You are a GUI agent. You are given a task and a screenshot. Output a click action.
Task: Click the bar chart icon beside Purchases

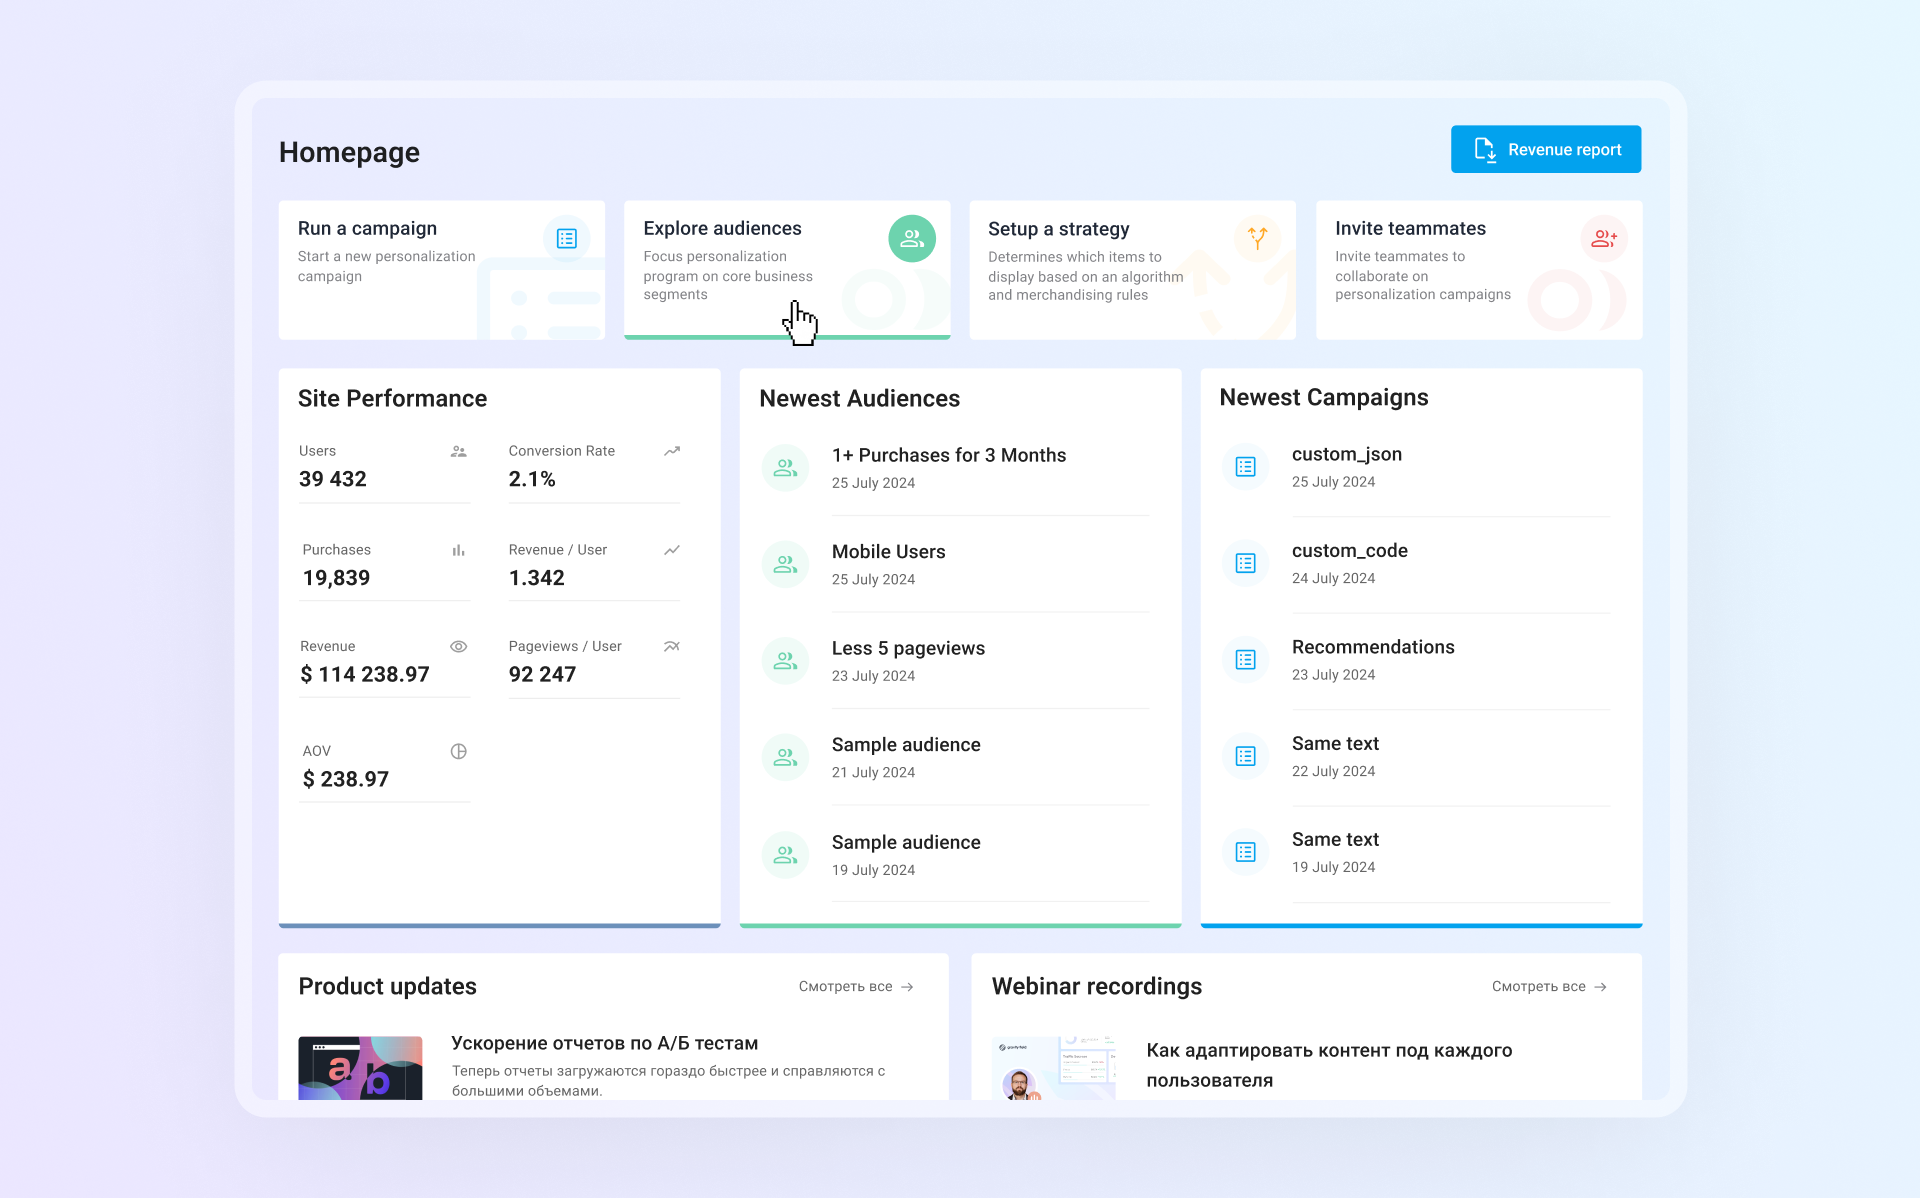pyautogui.click(x=458, y=550)
